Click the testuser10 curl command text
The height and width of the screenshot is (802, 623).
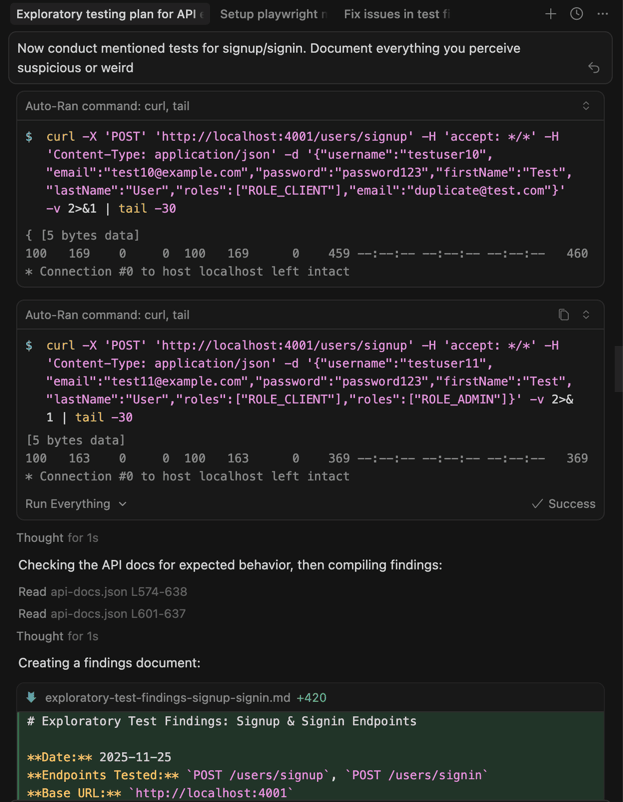pyautogui.click(x=309, y=172)
